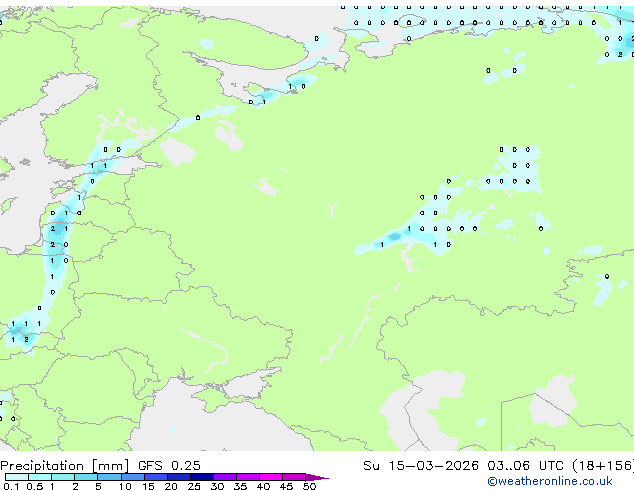This screenshot has height=490, width=634.
Task: Select the (18+156) forecast run text
Action: (x=603, y=466)
